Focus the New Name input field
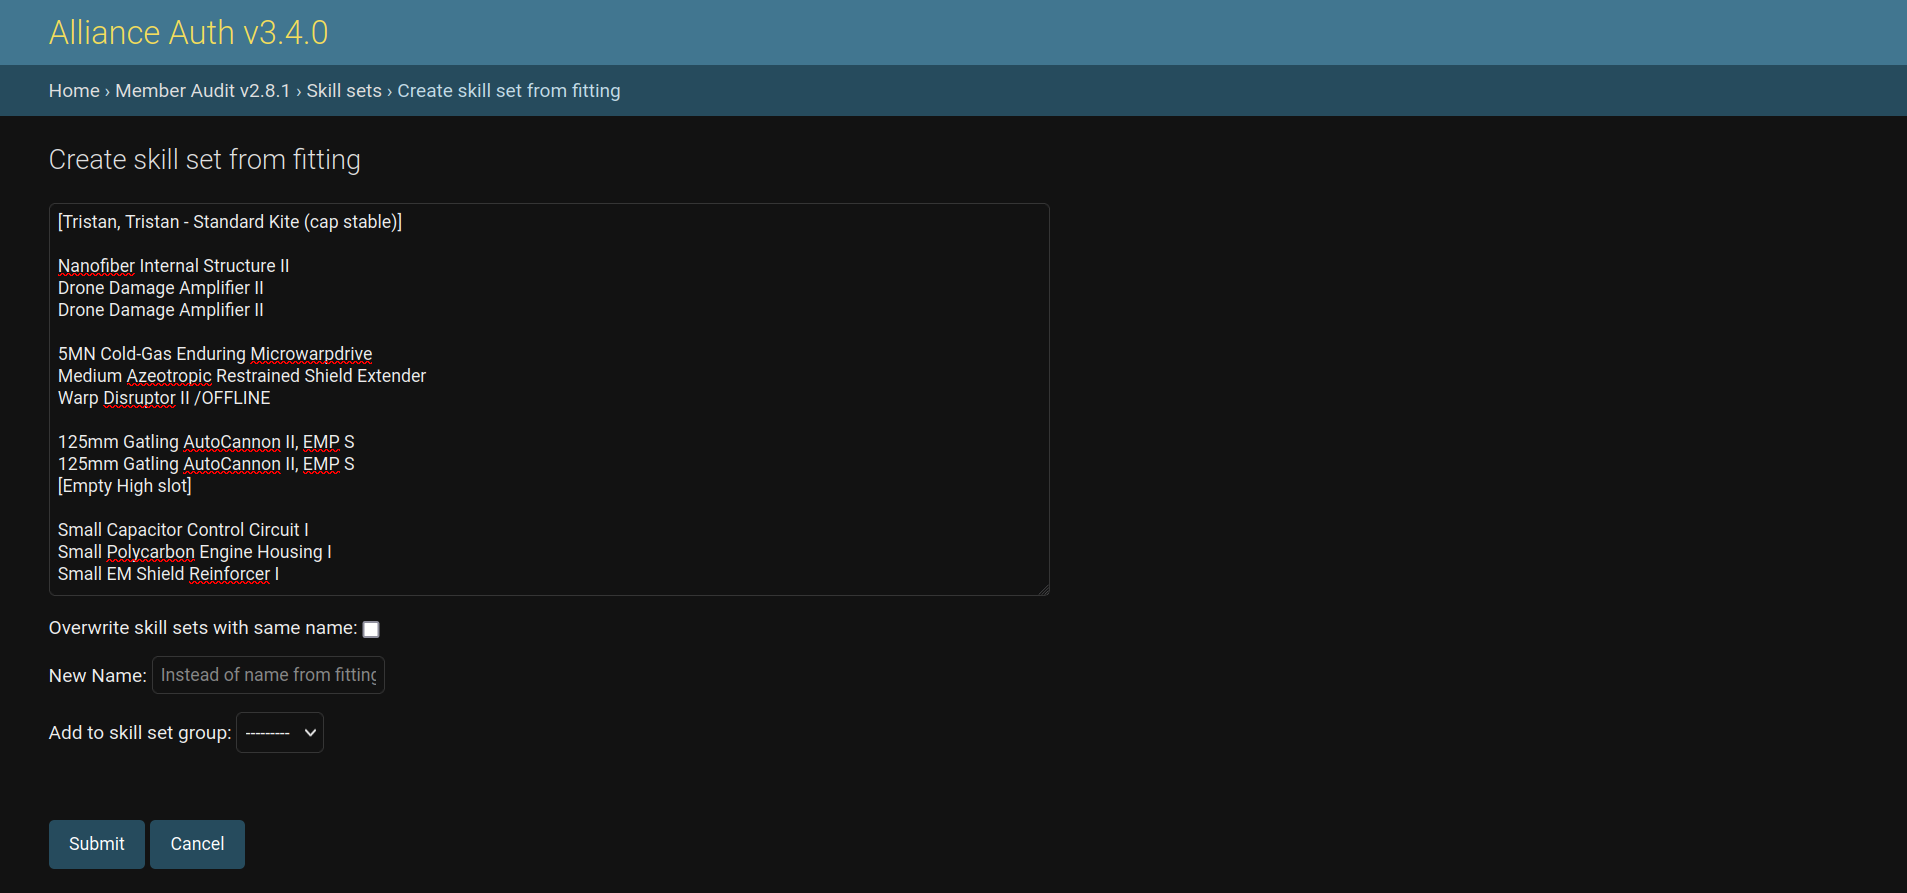Image resolution: width=1907 pixels, height=893 pixels. (x=268, y=675)
